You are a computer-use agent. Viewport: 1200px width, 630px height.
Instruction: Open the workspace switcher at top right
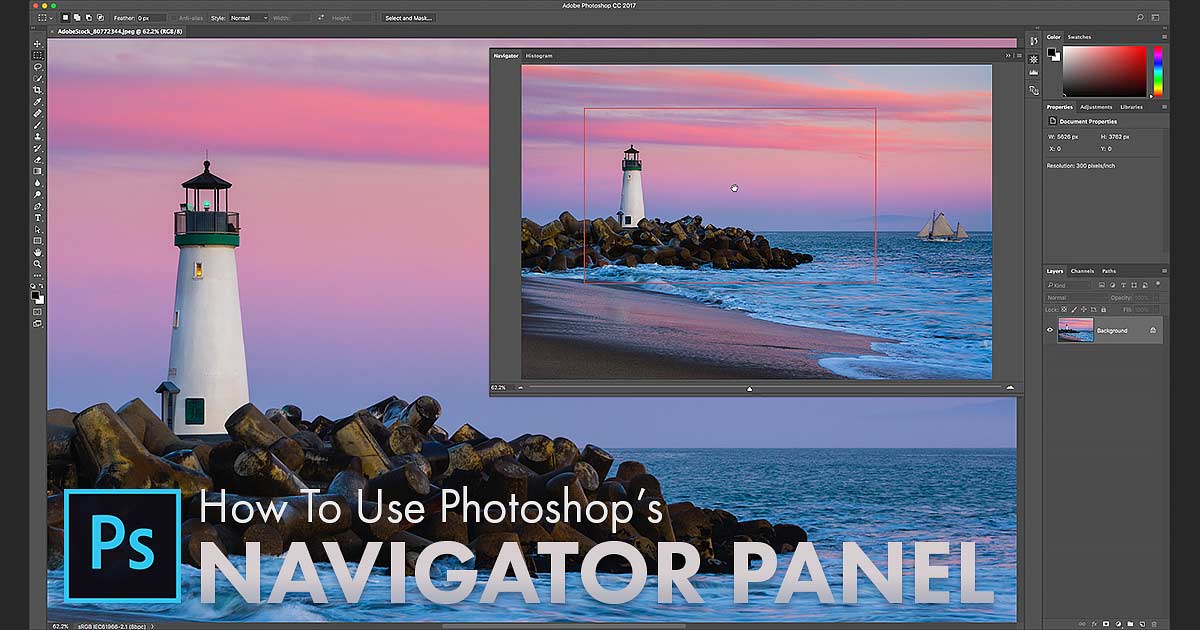1155,17
